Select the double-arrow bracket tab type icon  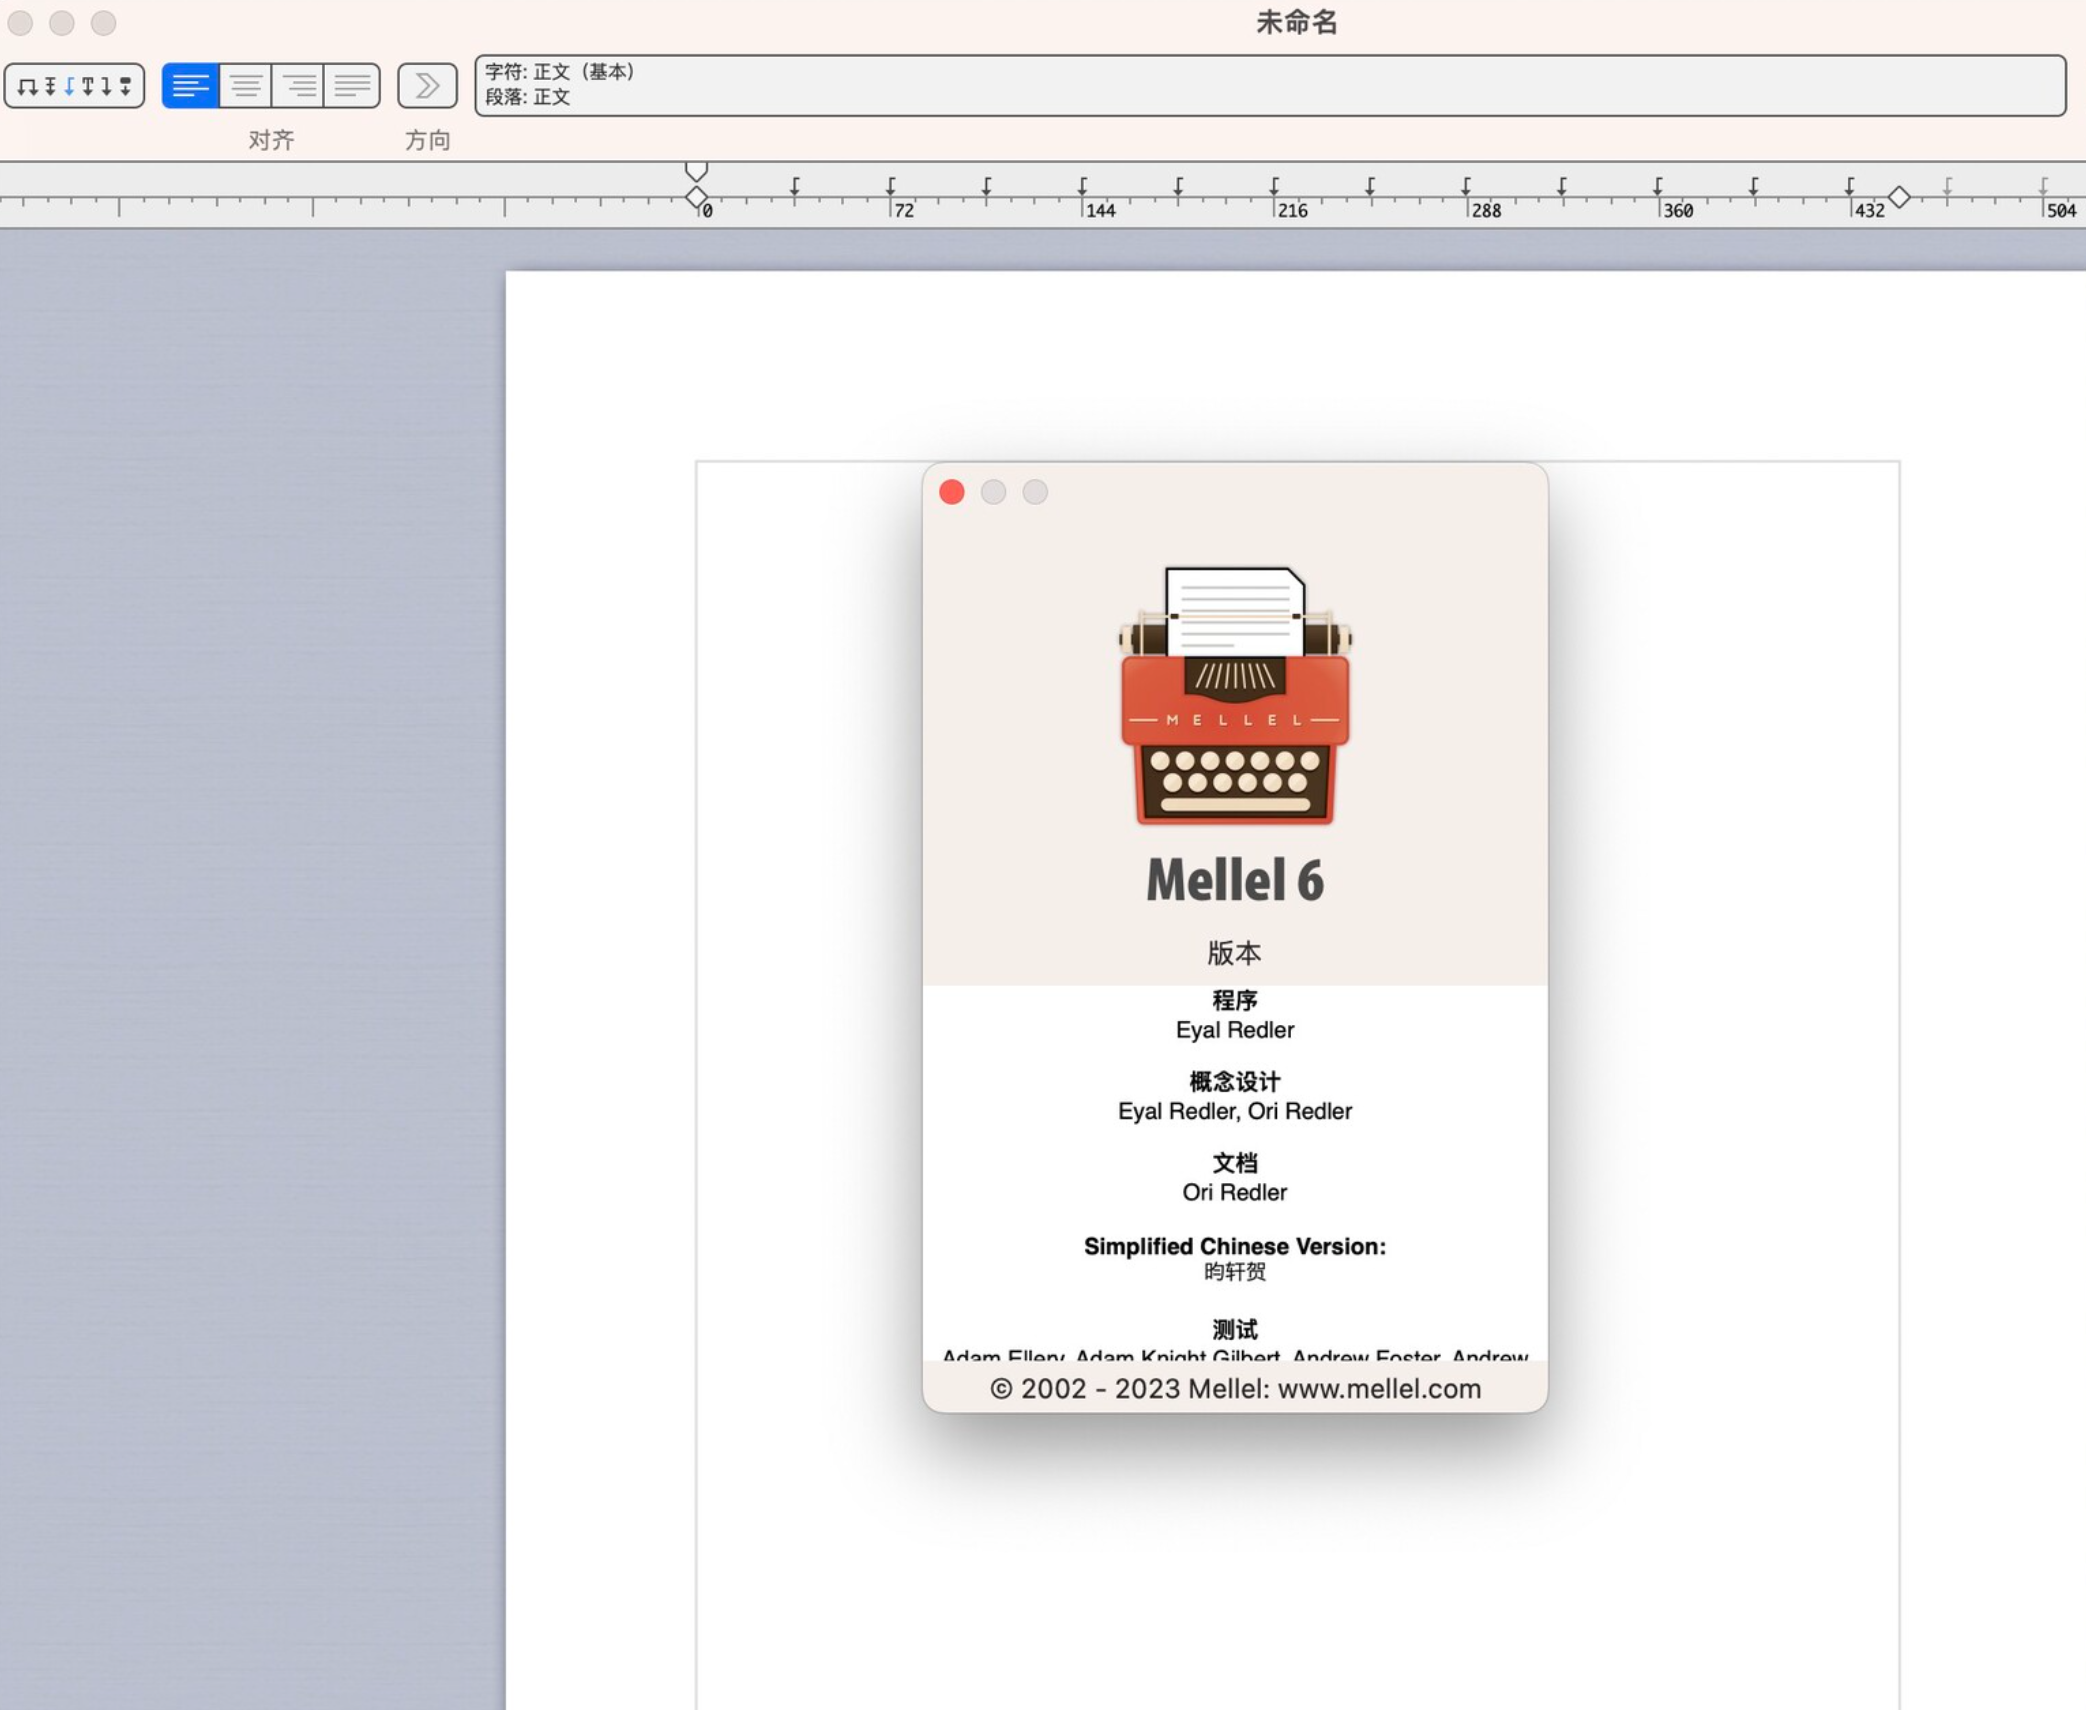(28, 87)
